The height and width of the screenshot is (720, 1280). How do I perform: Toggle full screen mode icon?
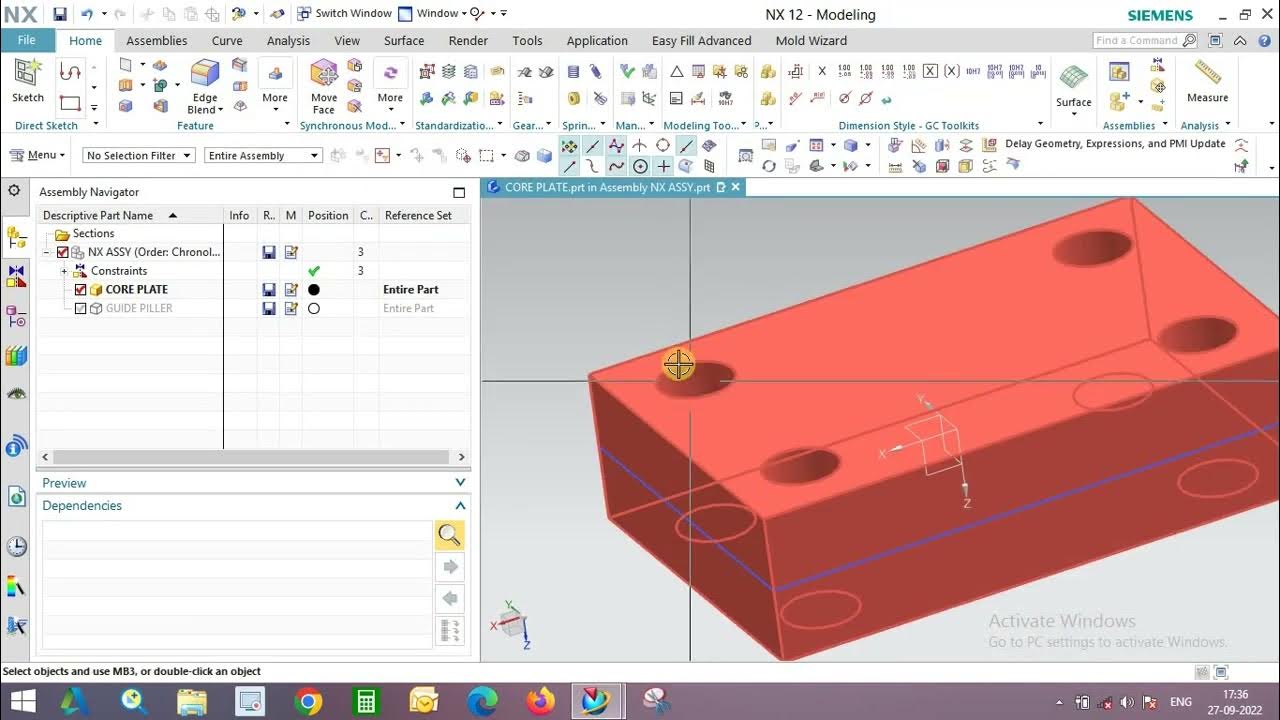click(1214, 41)
